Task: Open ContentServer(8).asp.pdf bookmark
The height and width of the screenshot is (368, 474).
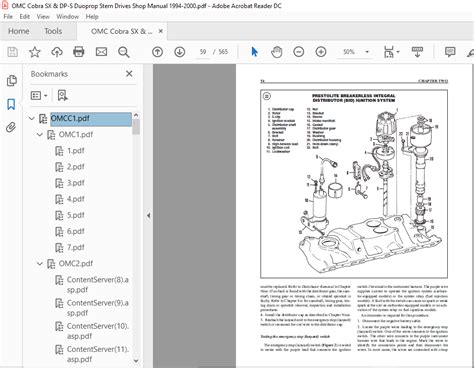Action: (98, 285)
